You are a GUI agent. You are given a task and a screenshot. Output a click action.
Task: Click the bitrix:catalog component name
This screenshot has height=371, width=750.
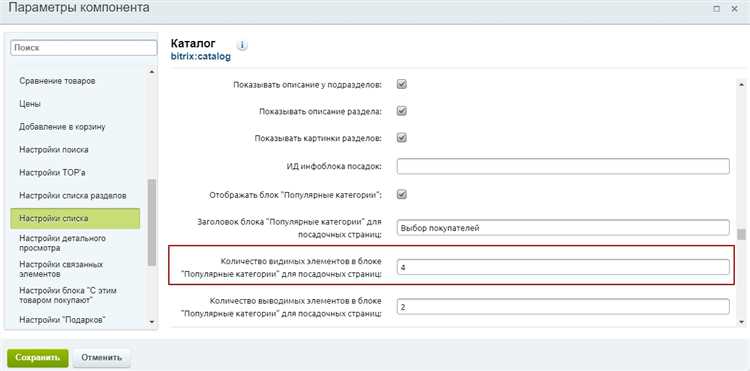pos(200,56)
